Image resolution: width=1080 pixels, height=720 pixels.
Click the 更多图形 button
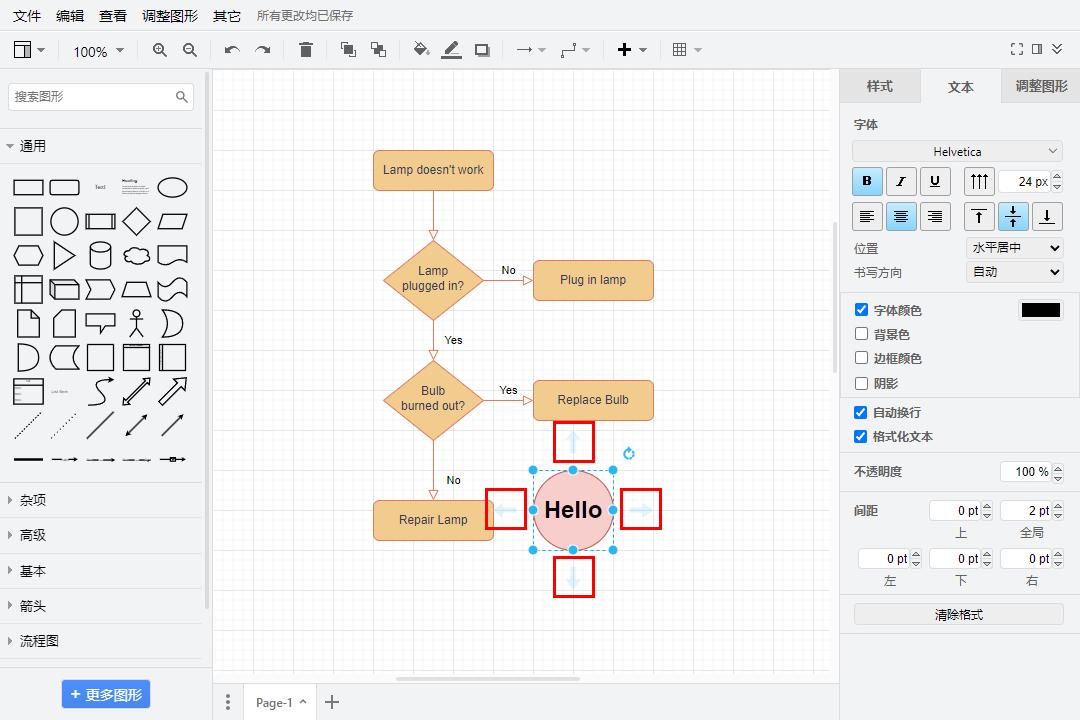(x=106, y=694)
